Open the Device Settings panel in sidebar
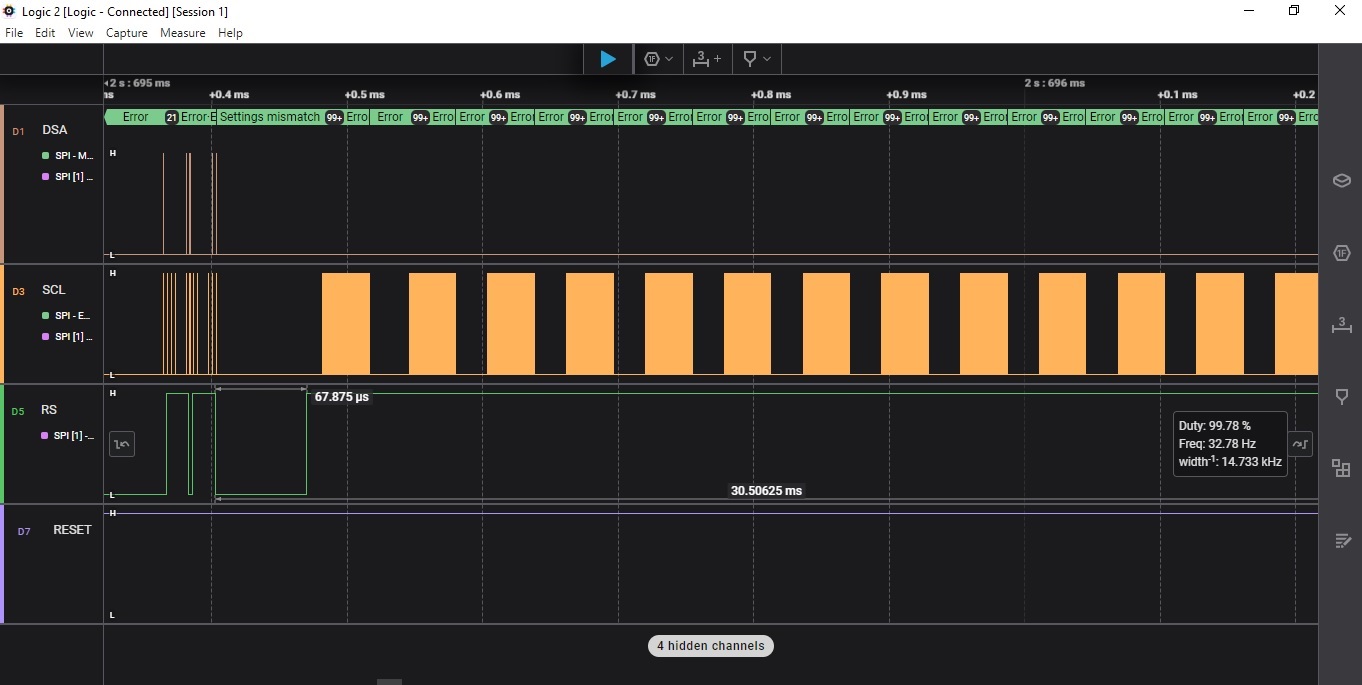 coord(1341,181)
